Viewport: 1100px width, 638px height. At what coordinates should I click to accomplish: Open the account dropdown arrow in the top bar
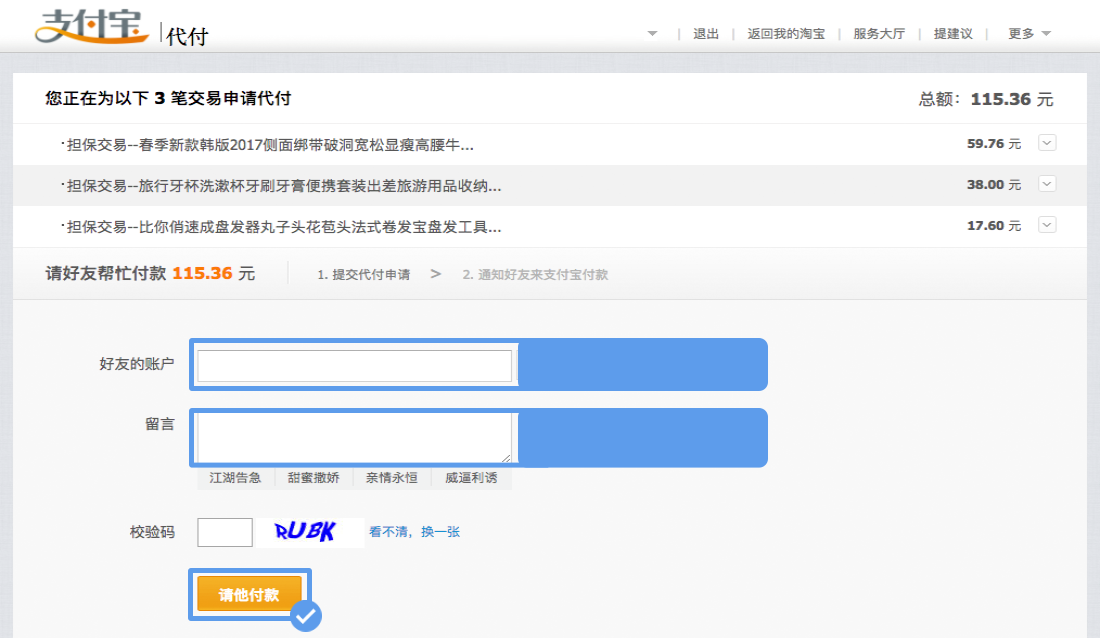(652, 33)
